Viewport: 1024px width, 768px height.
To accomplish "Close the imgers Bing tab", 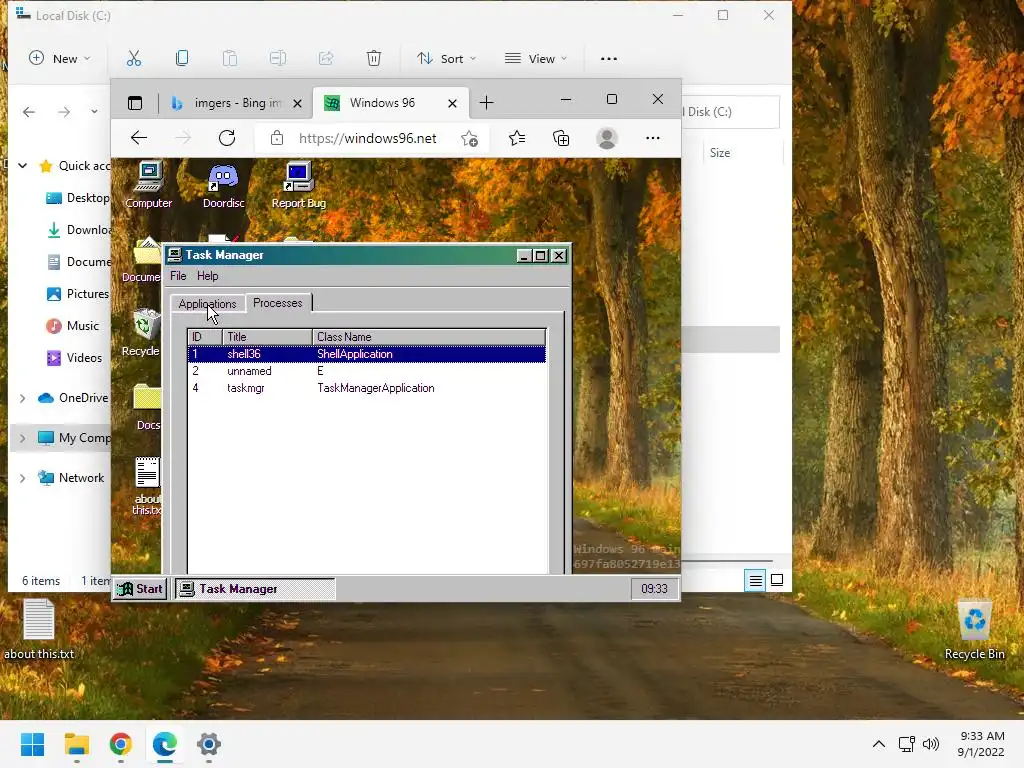I will pos(297,103).
